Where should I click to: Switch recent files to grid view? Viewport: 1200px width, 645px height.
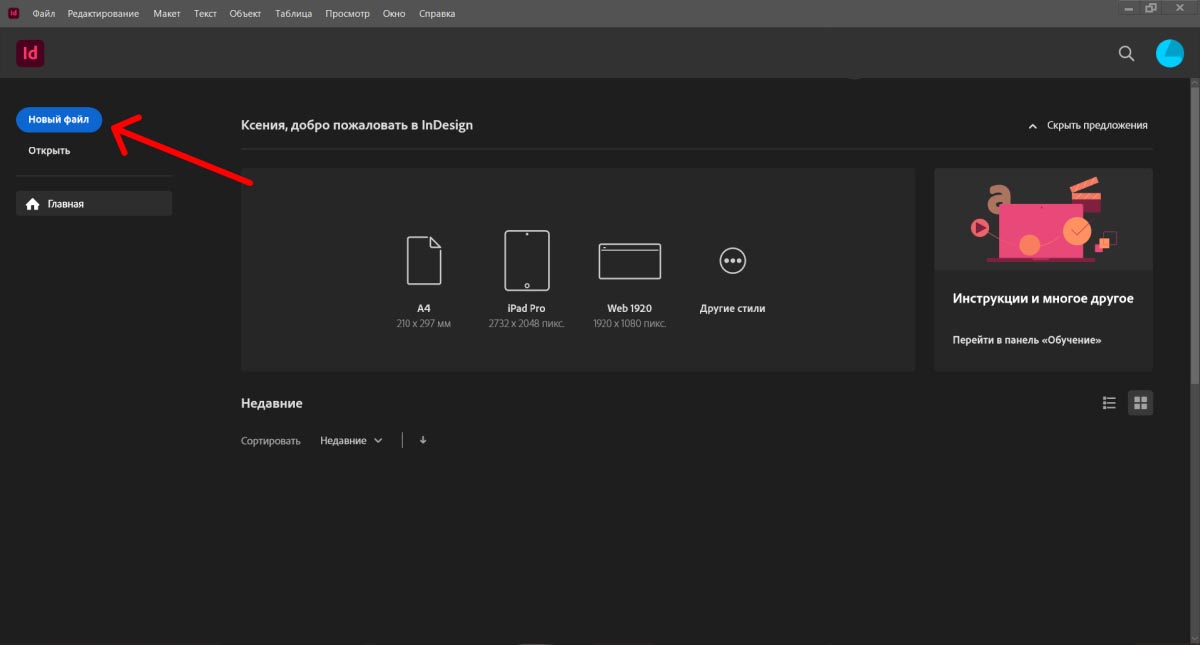pos(1140,402)
